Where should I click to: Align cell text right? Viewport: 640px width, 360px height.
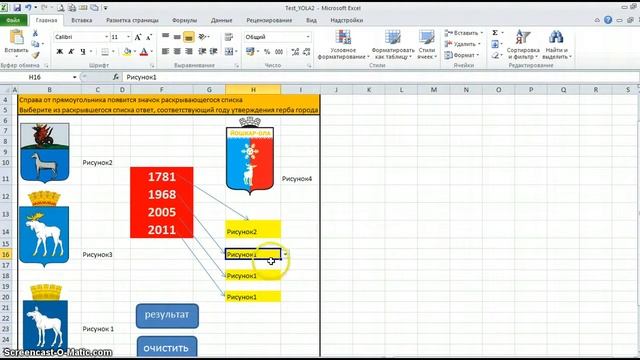click(189, 51)
